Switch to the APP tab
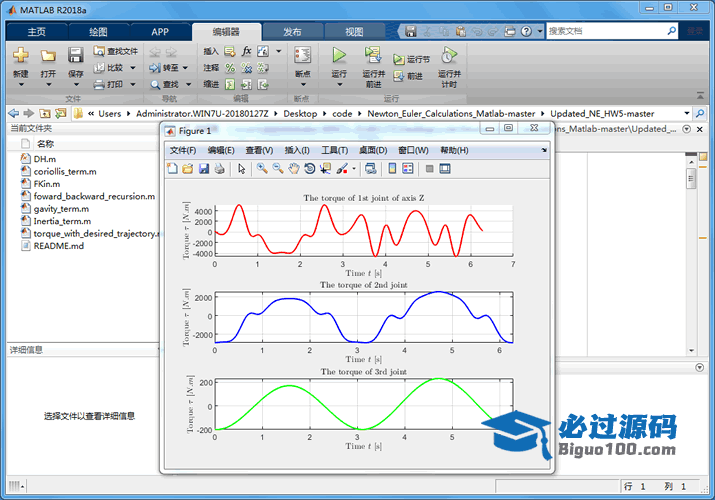715x500 pixels. [160, 32]
